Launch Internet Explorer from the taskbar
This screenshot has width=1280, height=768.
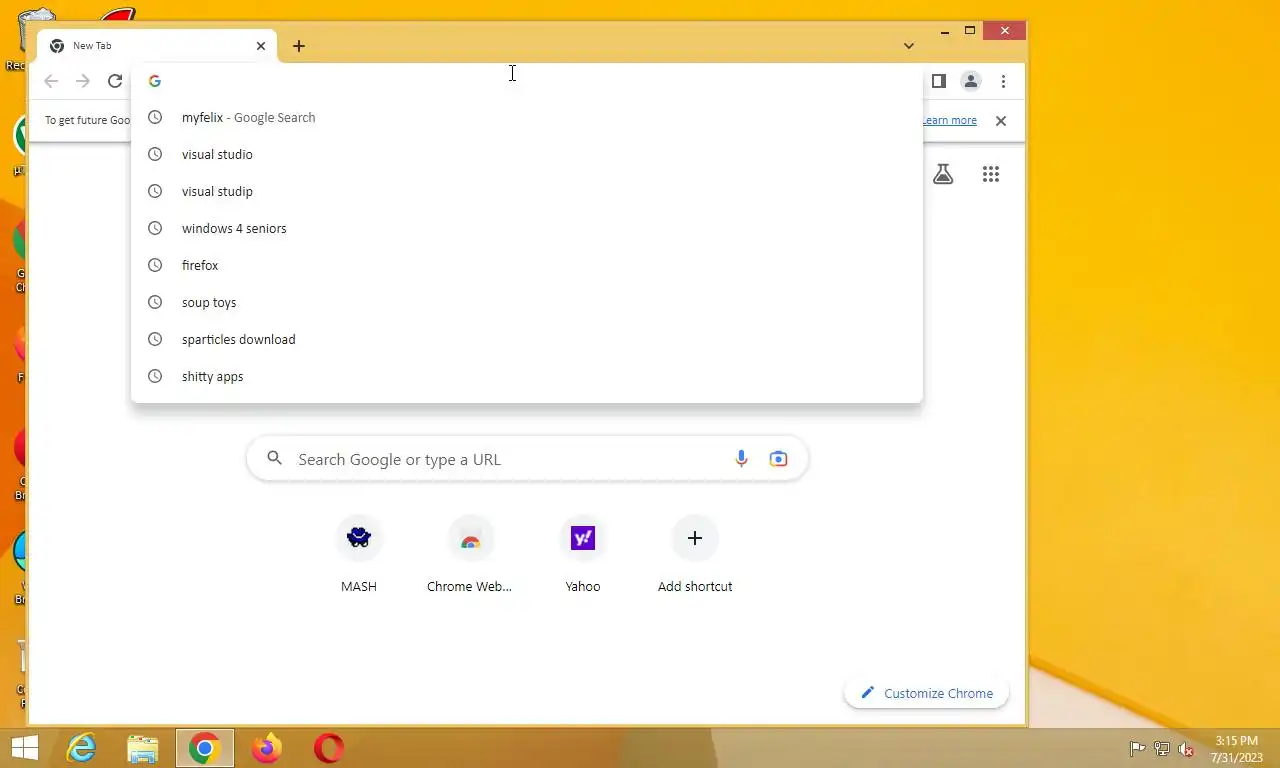pos(81,748)
